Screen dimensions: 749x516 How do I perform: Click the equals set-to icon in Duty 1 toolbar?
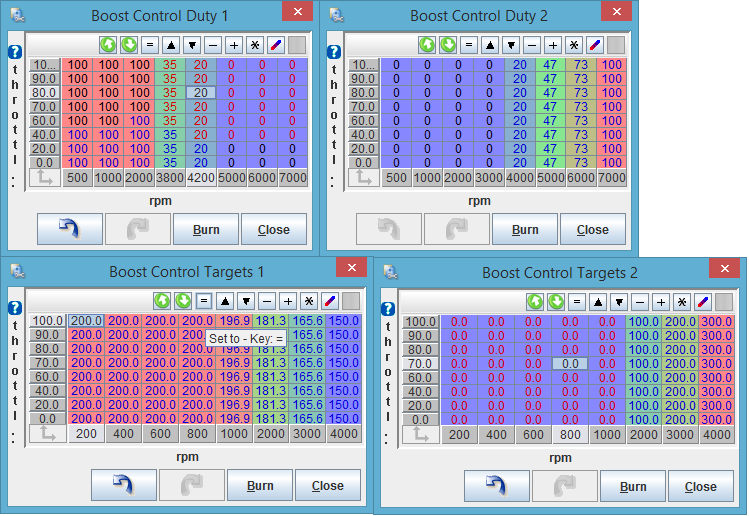(x=150, y=45)
